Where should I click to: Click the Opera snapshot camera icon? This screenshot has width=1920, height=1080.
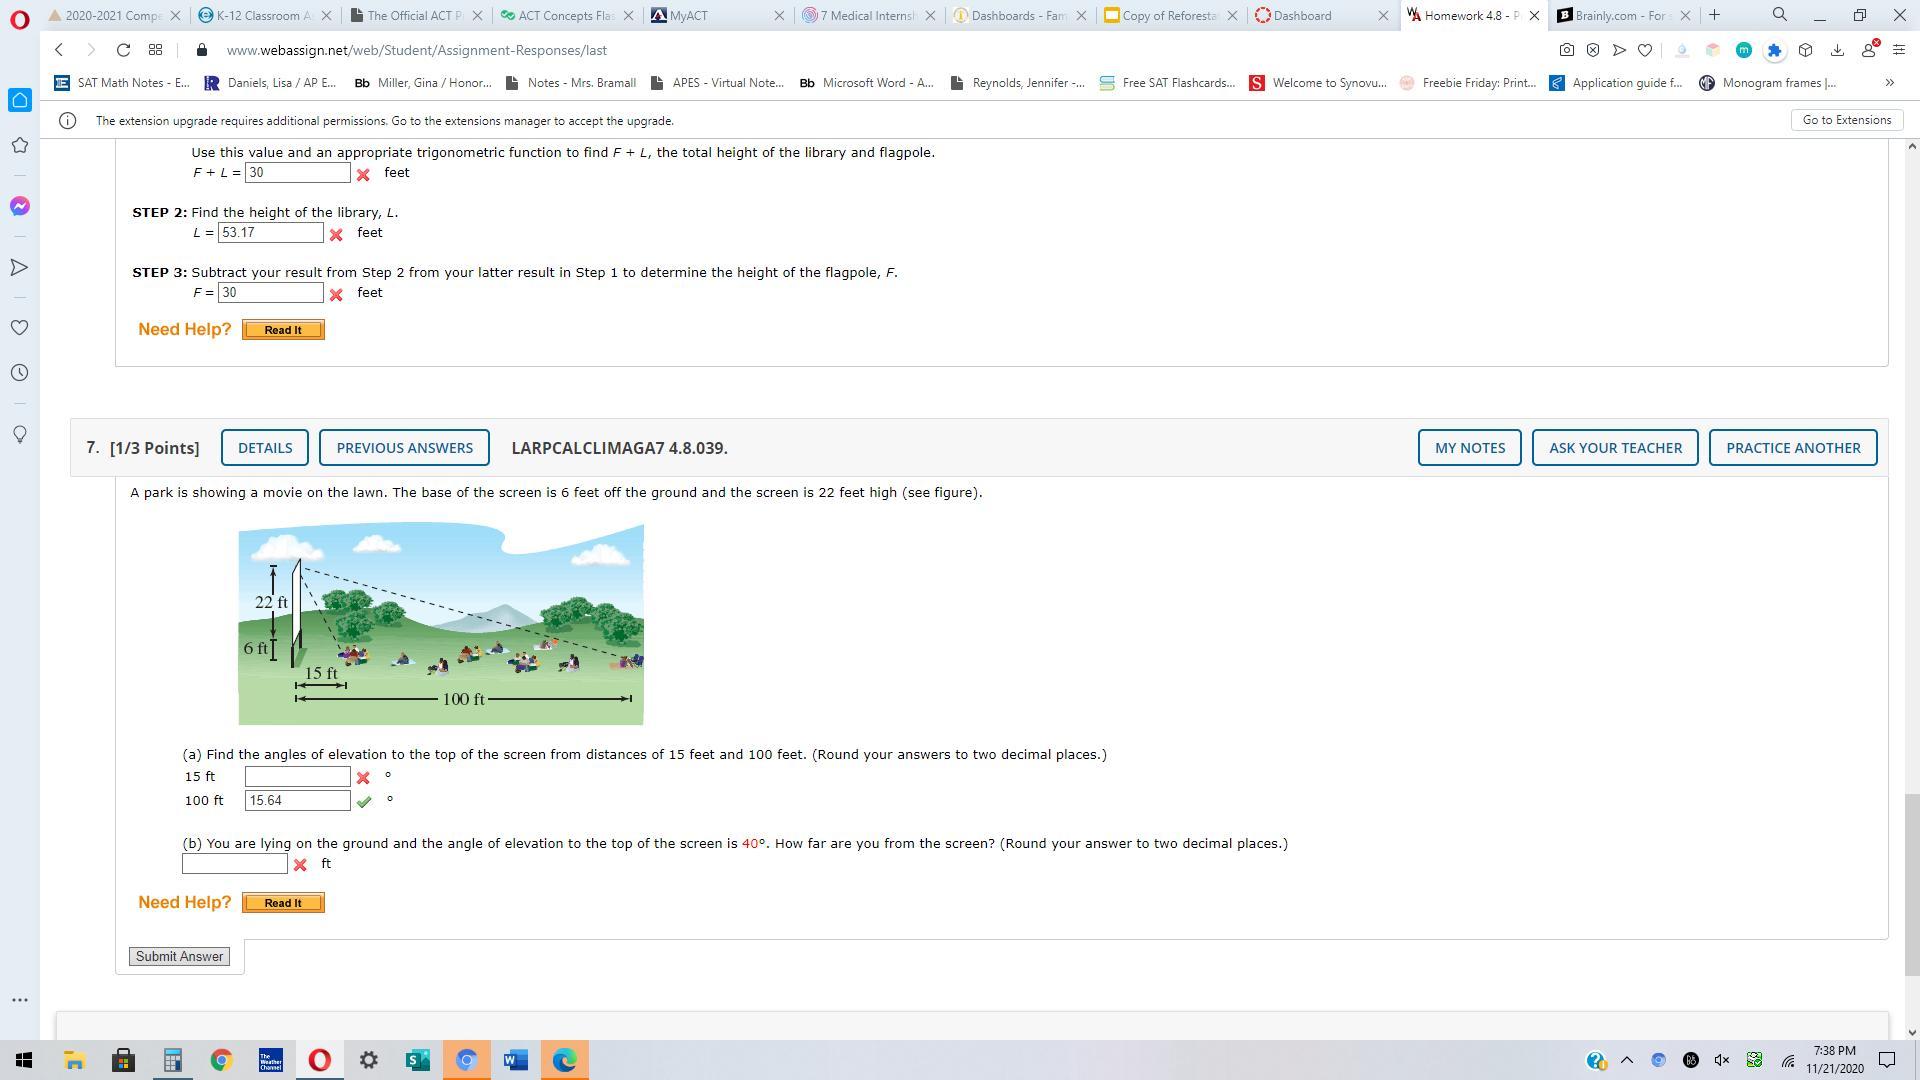[1566, 50]
